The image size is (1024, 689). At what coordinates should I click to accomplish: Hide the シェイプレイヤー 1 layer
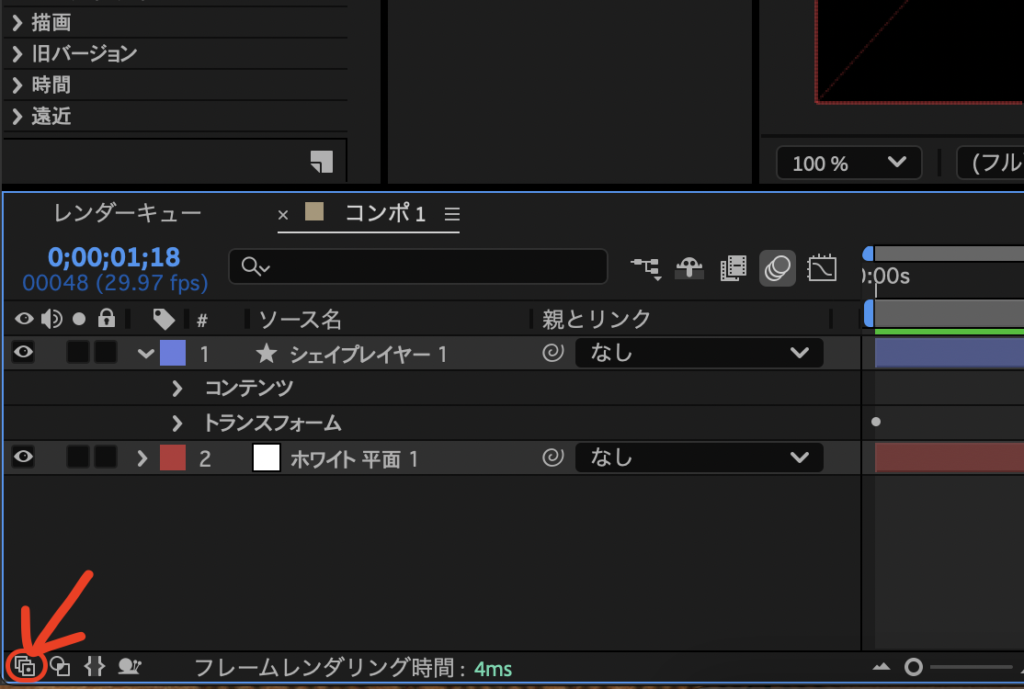click(23, 352)
